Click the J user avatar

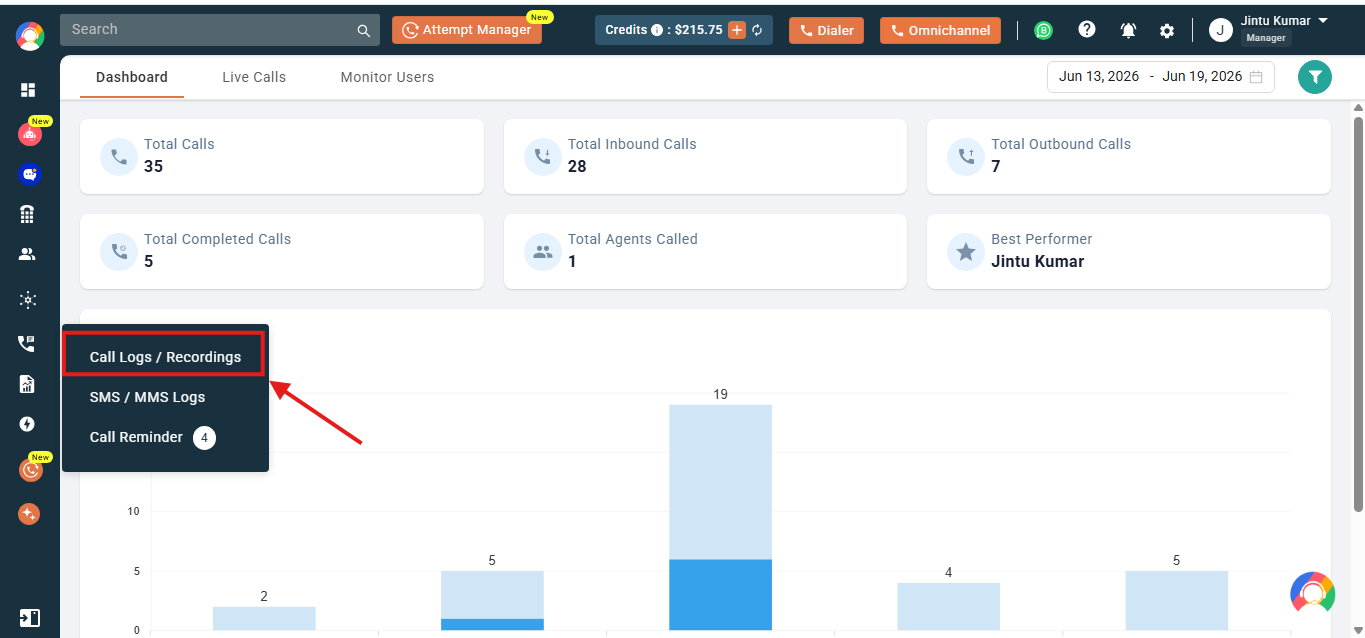pyautogui.click(x=1220, y=30)
